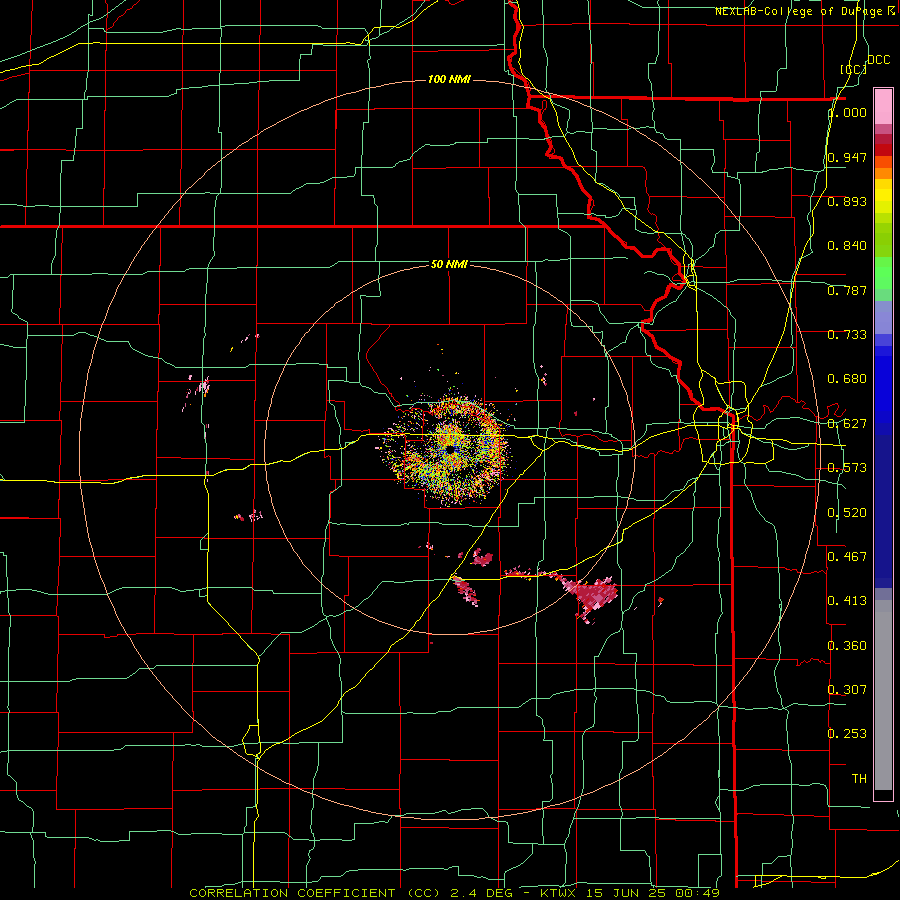Viewport: 900px width, 900px height.
Task: Click the large magenta echo southeast of radar
Action: (x=596, y=597)
